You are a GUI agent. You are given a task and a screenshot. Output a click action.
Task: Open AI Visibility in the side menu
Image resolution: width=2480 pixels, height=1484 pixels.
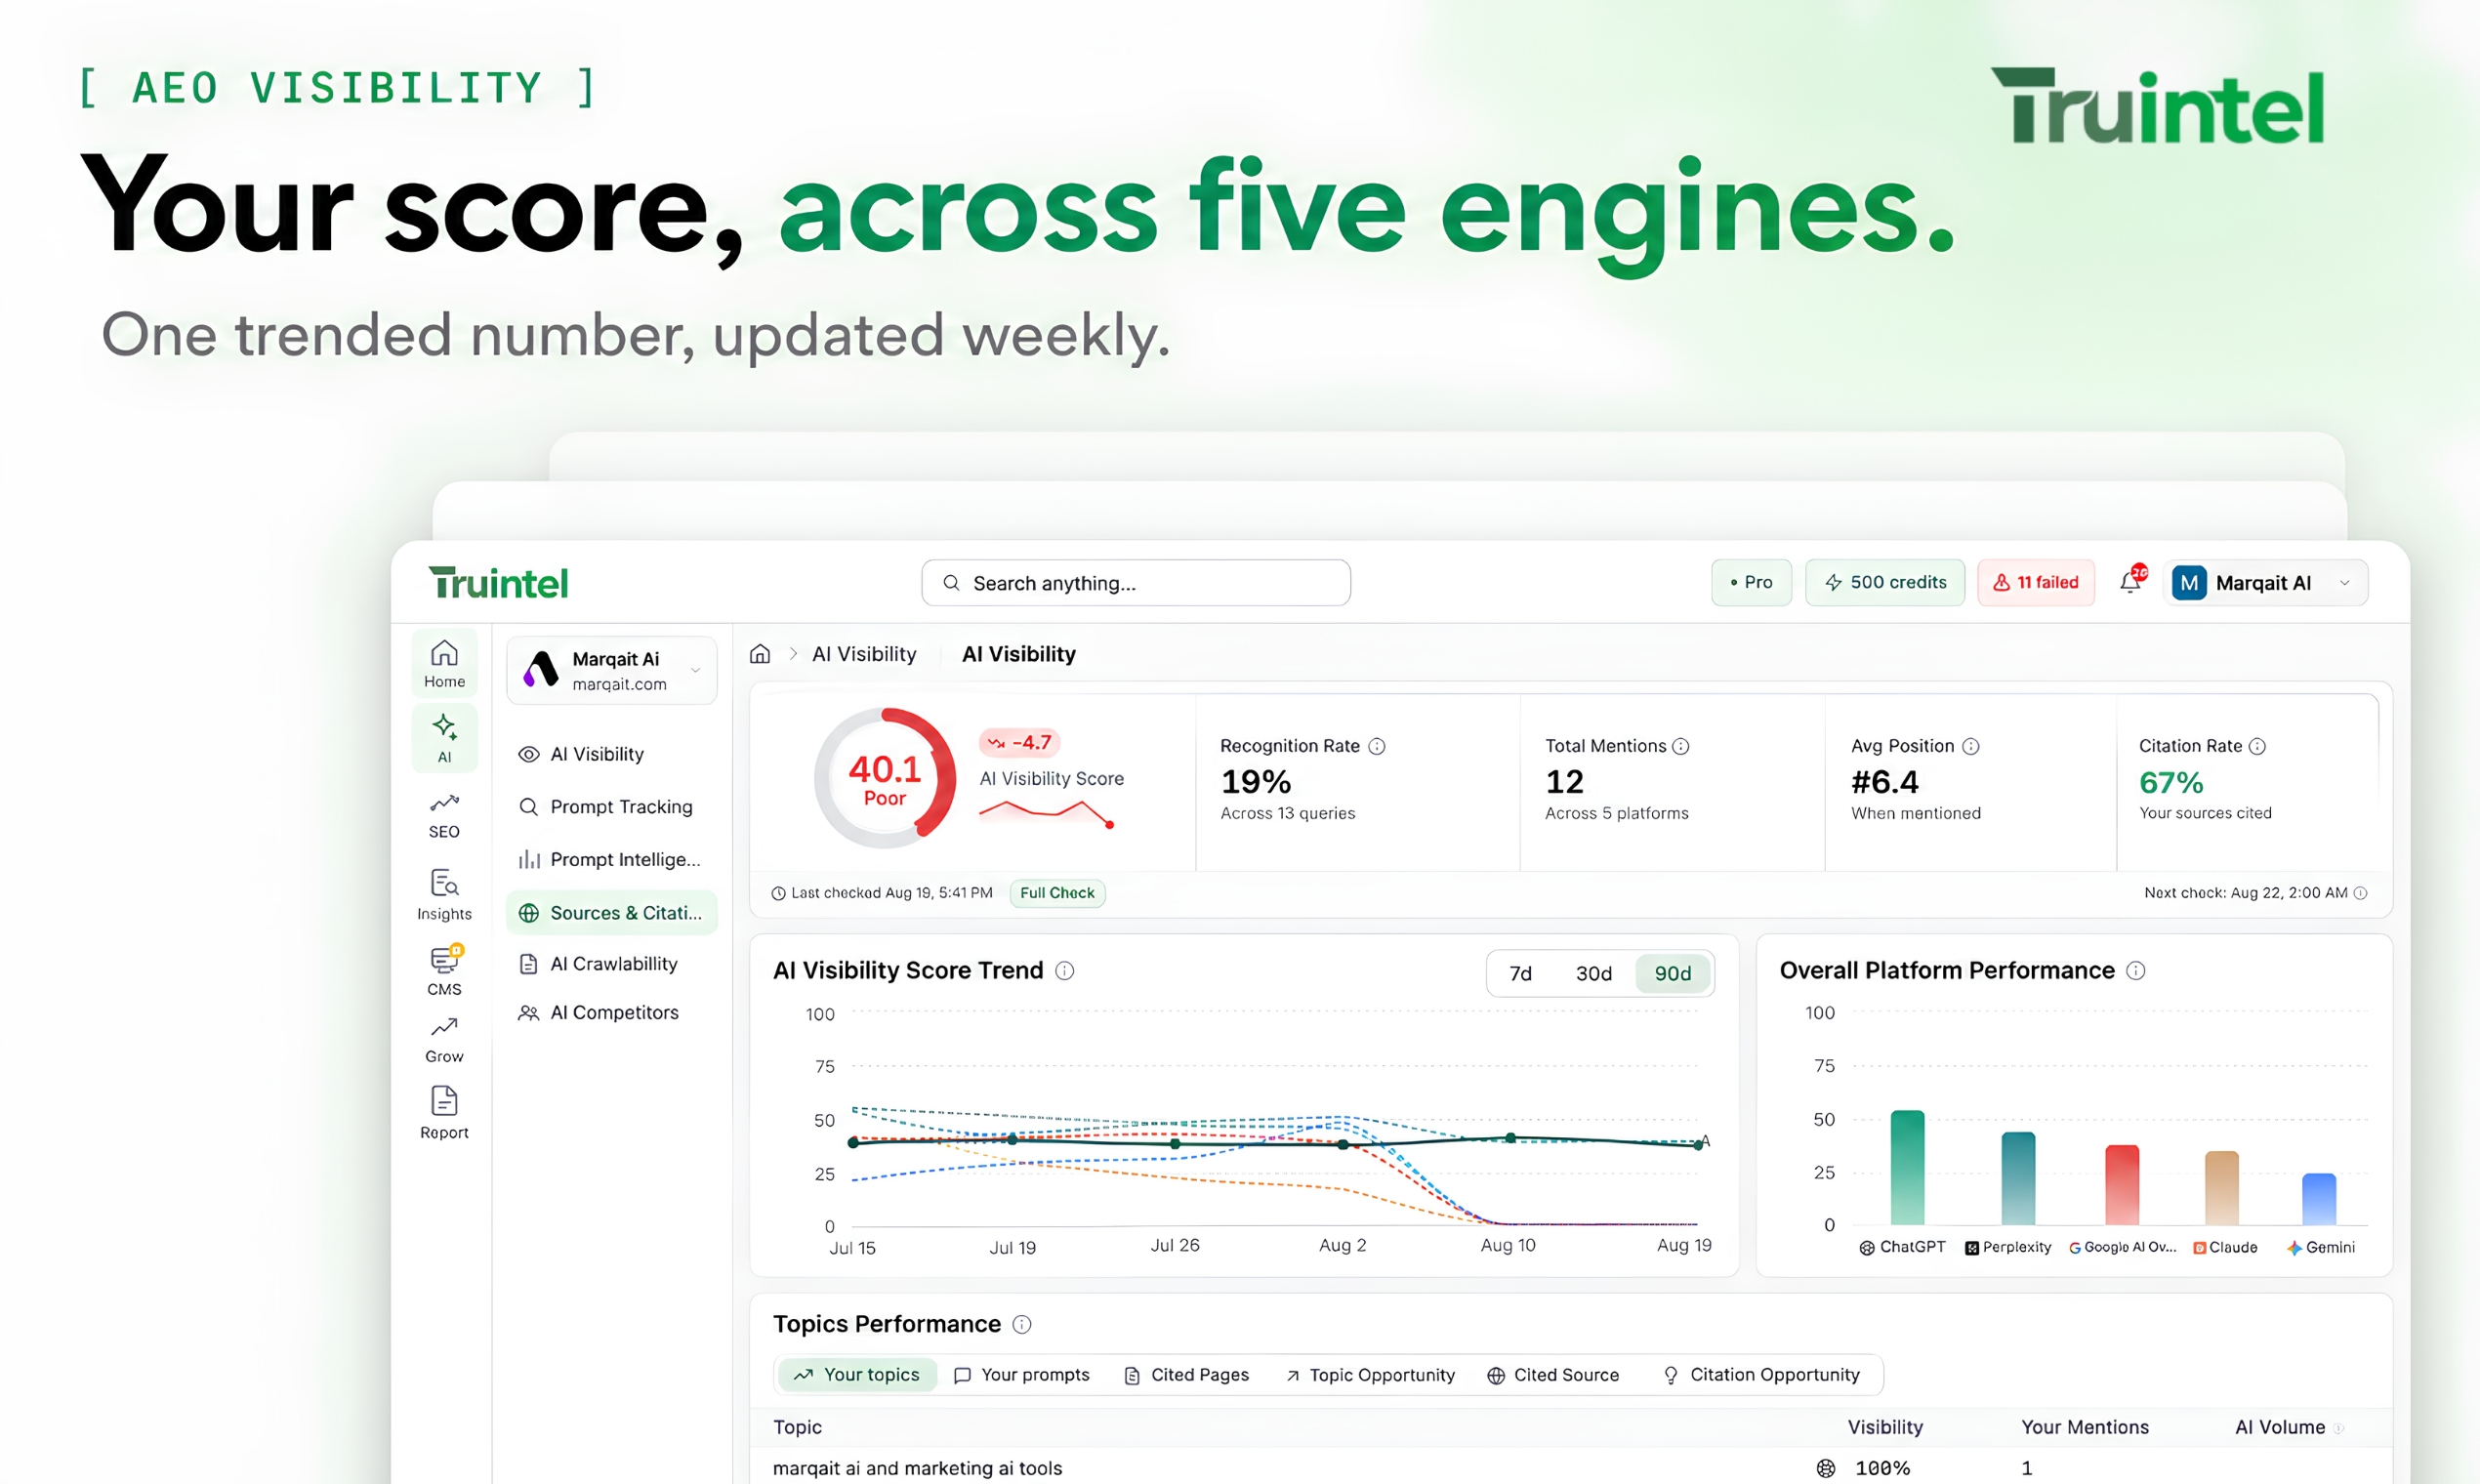(612, 754)
